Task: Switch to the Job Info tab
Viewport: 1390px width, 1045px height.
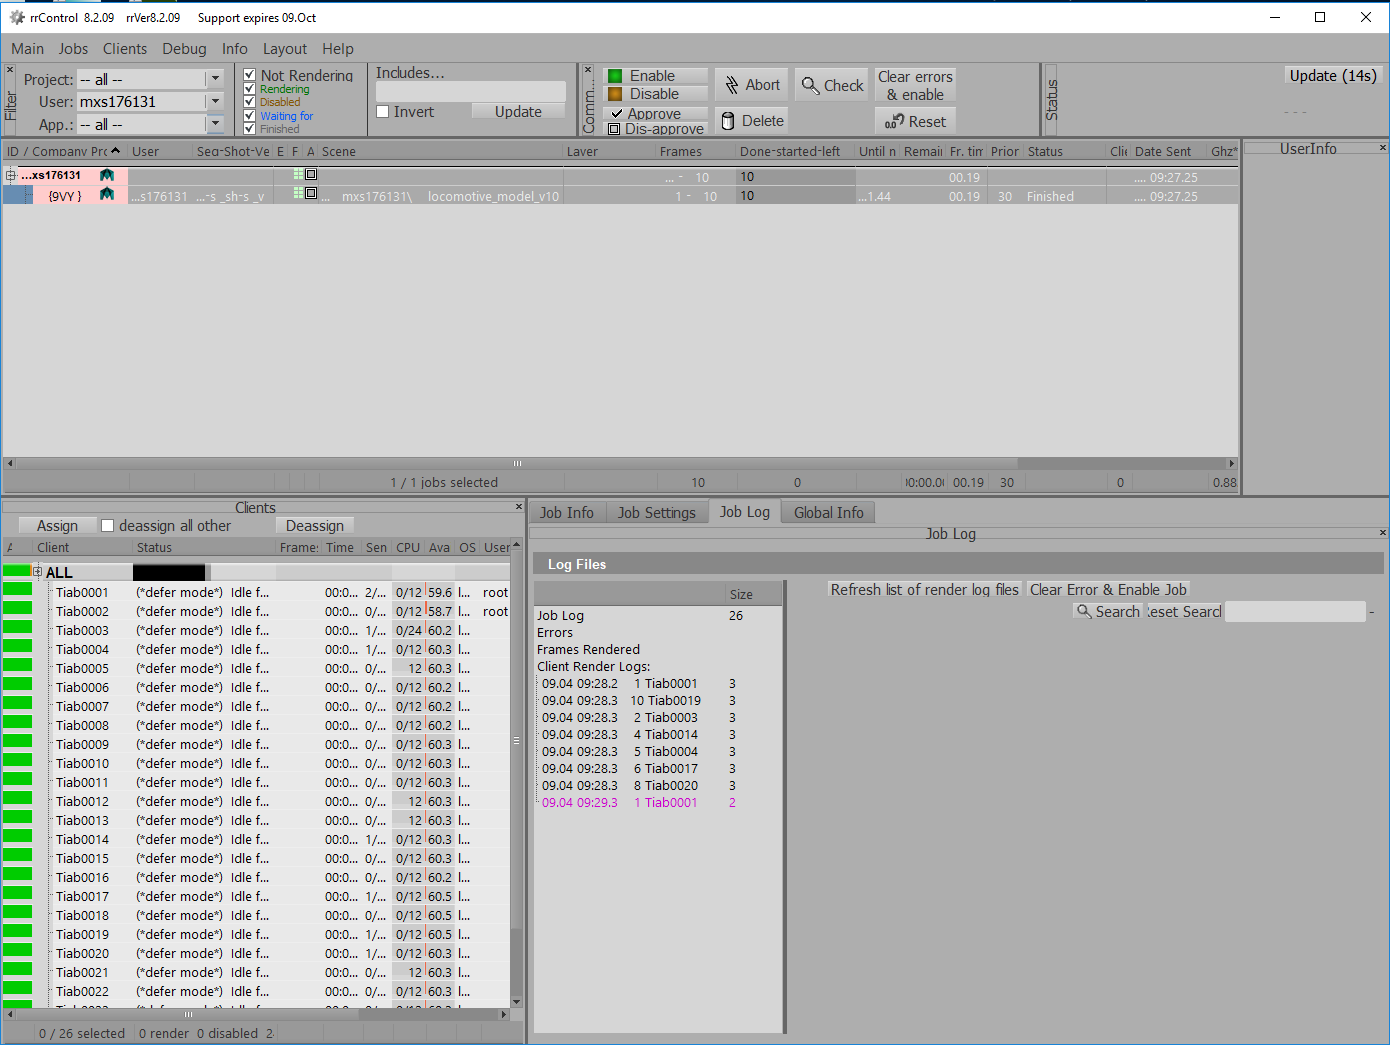Action: coord(567,513)
